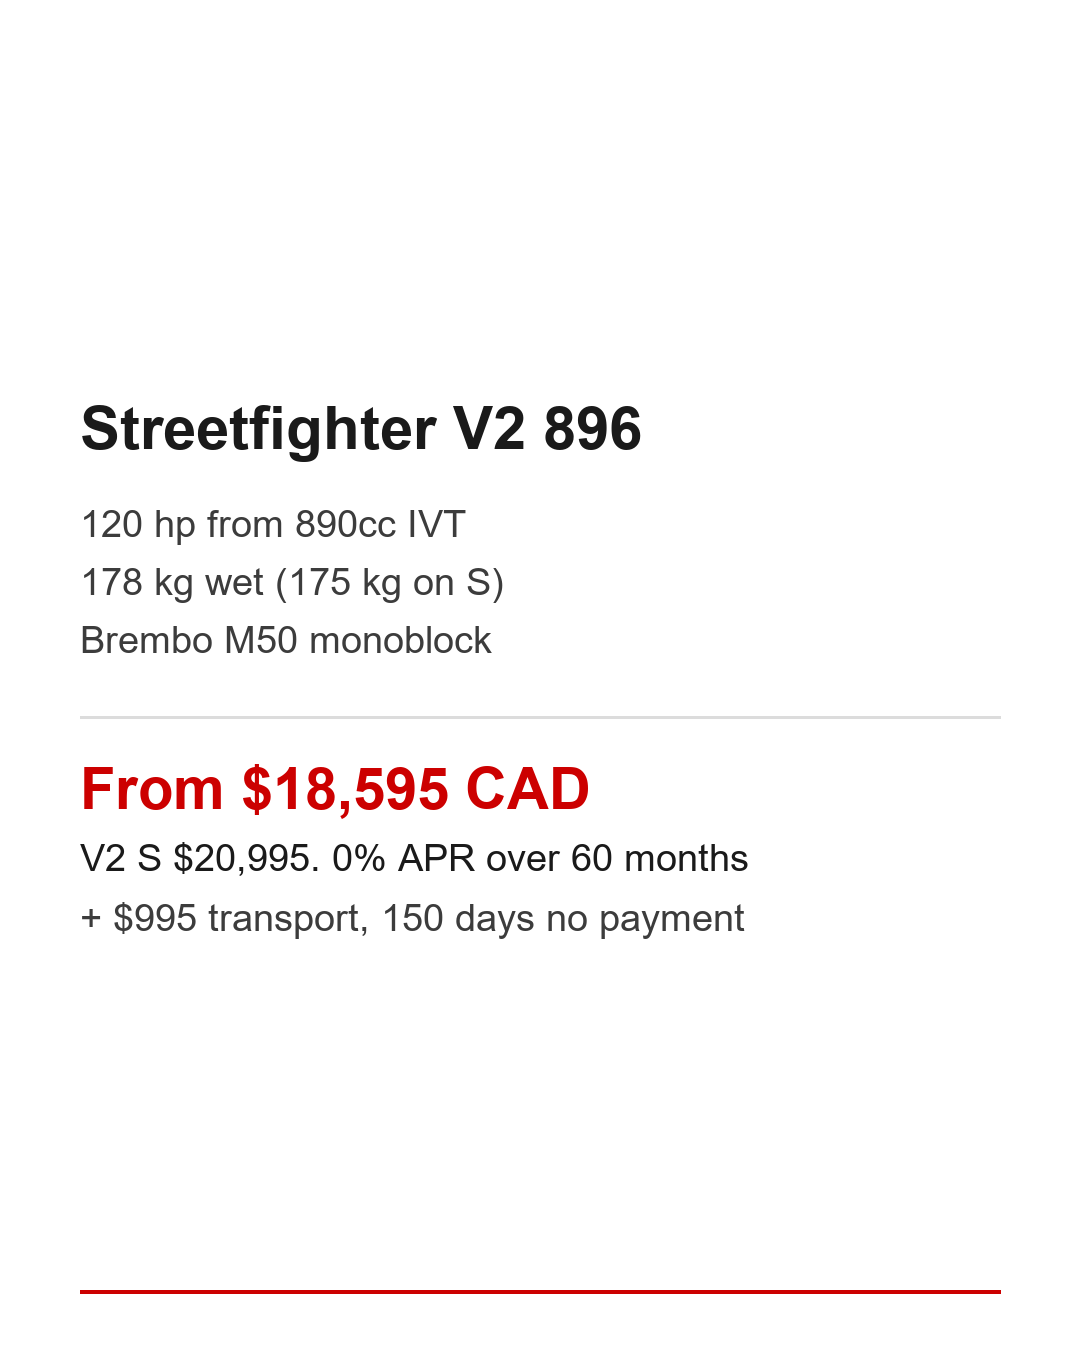Click the (175 kg on S) note
Screen dimensions: 1080x1350
point(389,583)
